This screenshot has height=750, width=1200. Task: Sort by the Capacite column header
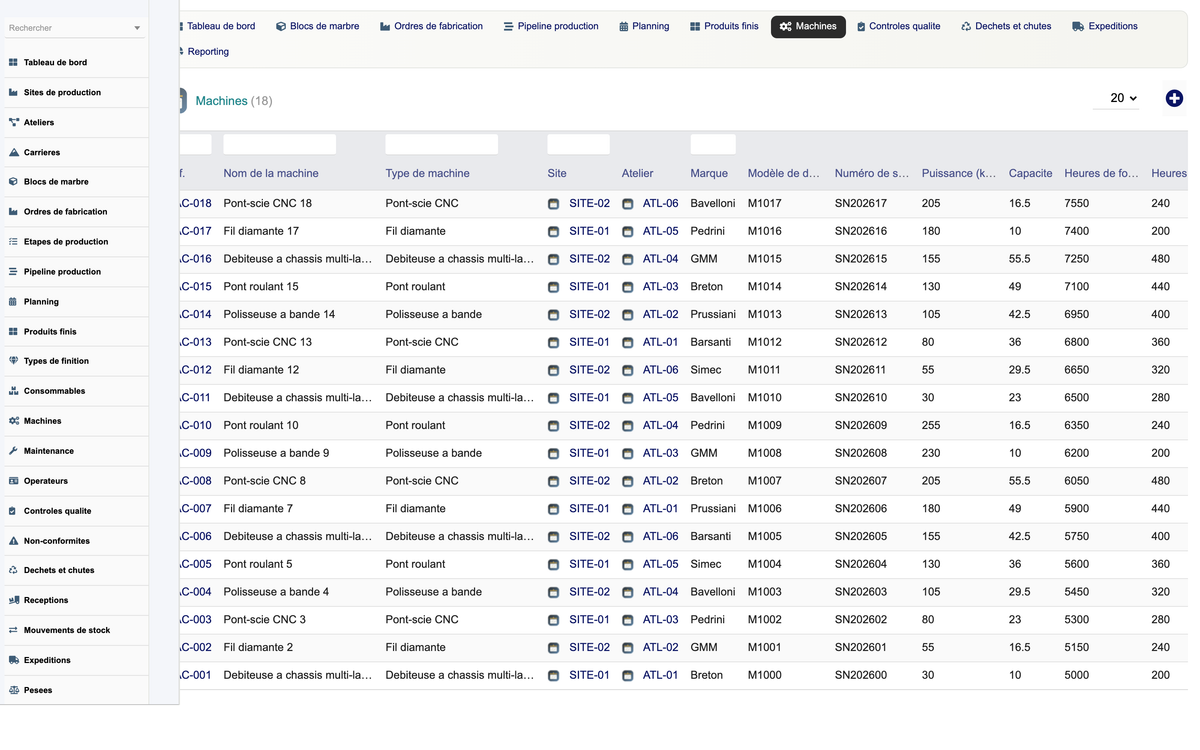coord(1030,174)
